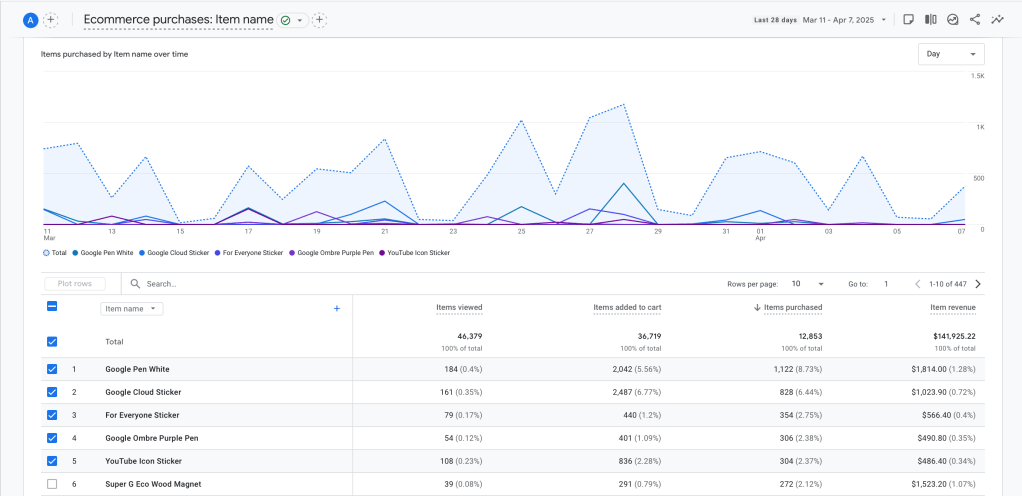The height and width of the screenshot is (496, 1022).
Task: Open the Day granularity dropdown
Action: coord(950,54)
